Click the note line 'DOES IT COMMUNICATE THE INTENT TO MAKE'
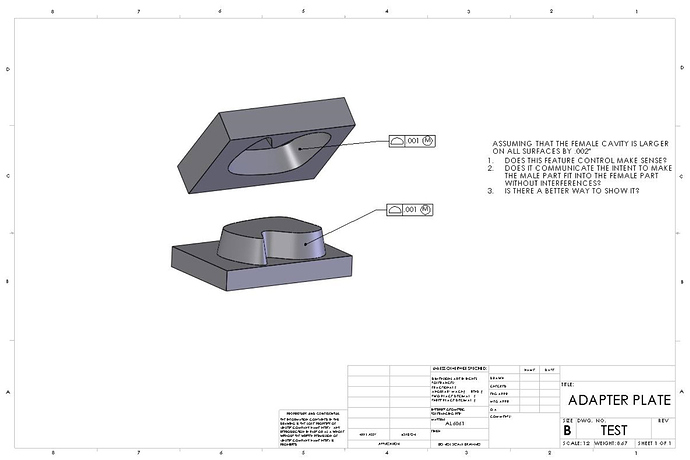Screen dimensions: 690x460 [588, 168]
